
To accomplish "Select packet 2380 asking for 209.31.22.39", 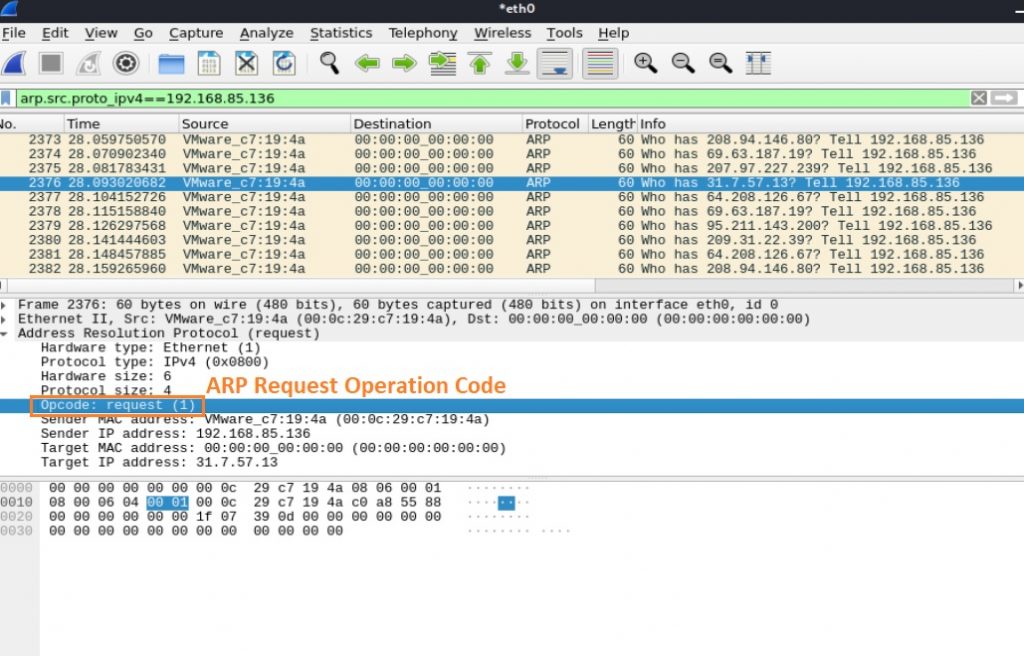I will (x=512, y=240).
